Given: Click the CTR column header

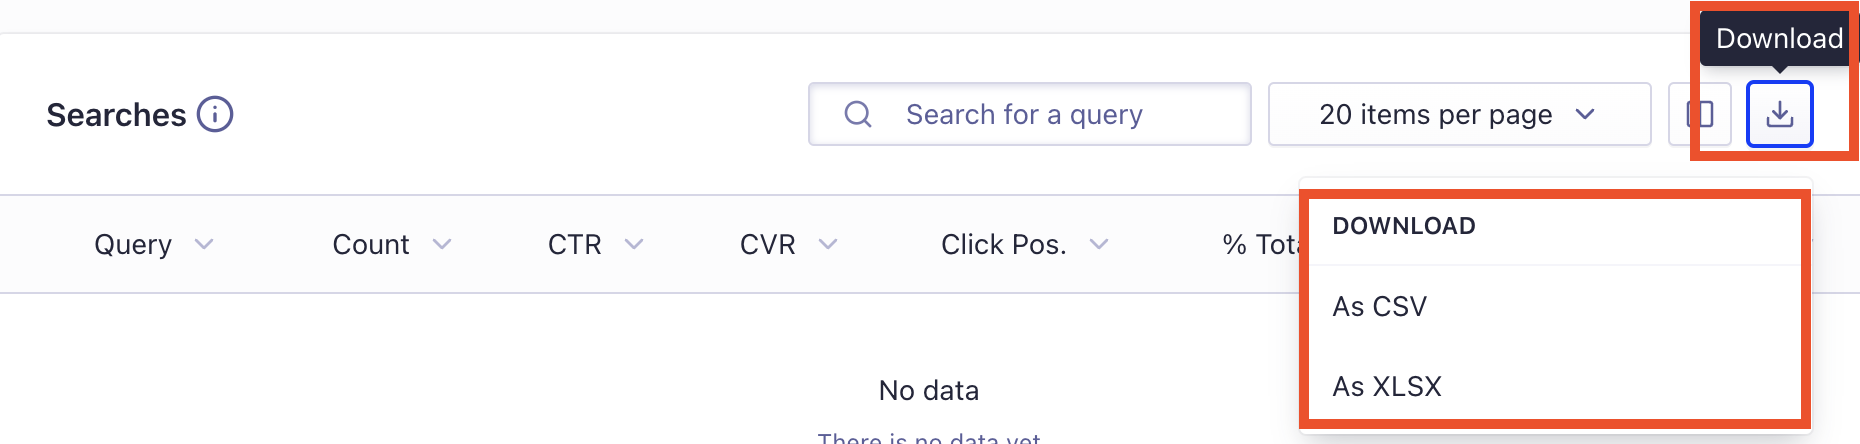Looking at the screenshot, I should coord(575,244).
